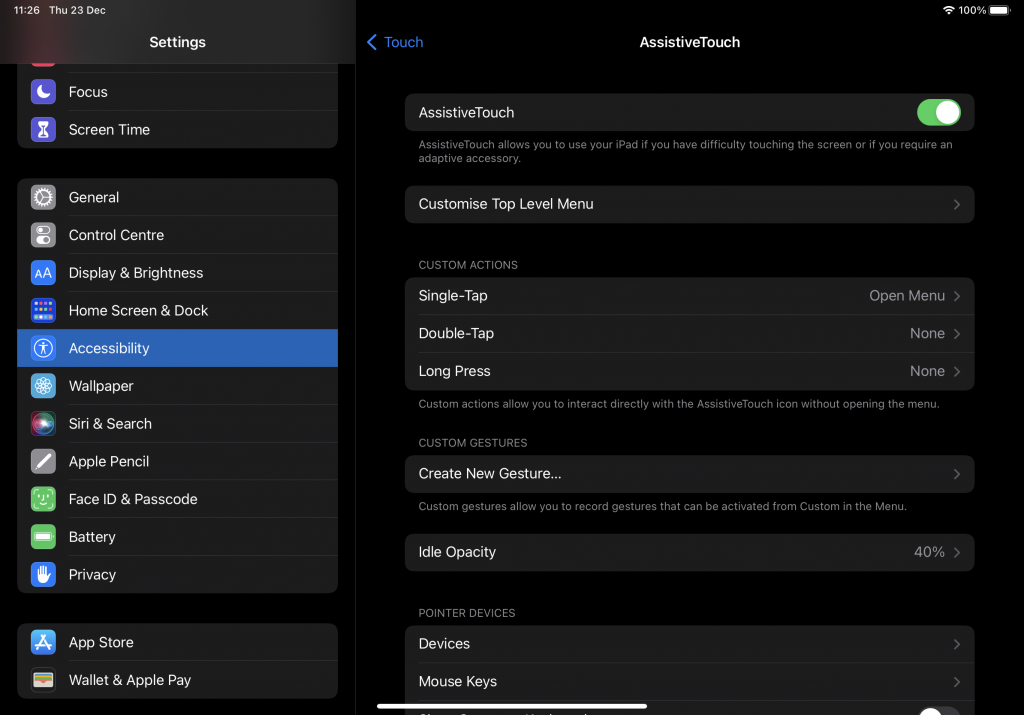Tap the Privacy hand icon
The width and height of the screenshot is (1024, 715).
coord(43,575)
